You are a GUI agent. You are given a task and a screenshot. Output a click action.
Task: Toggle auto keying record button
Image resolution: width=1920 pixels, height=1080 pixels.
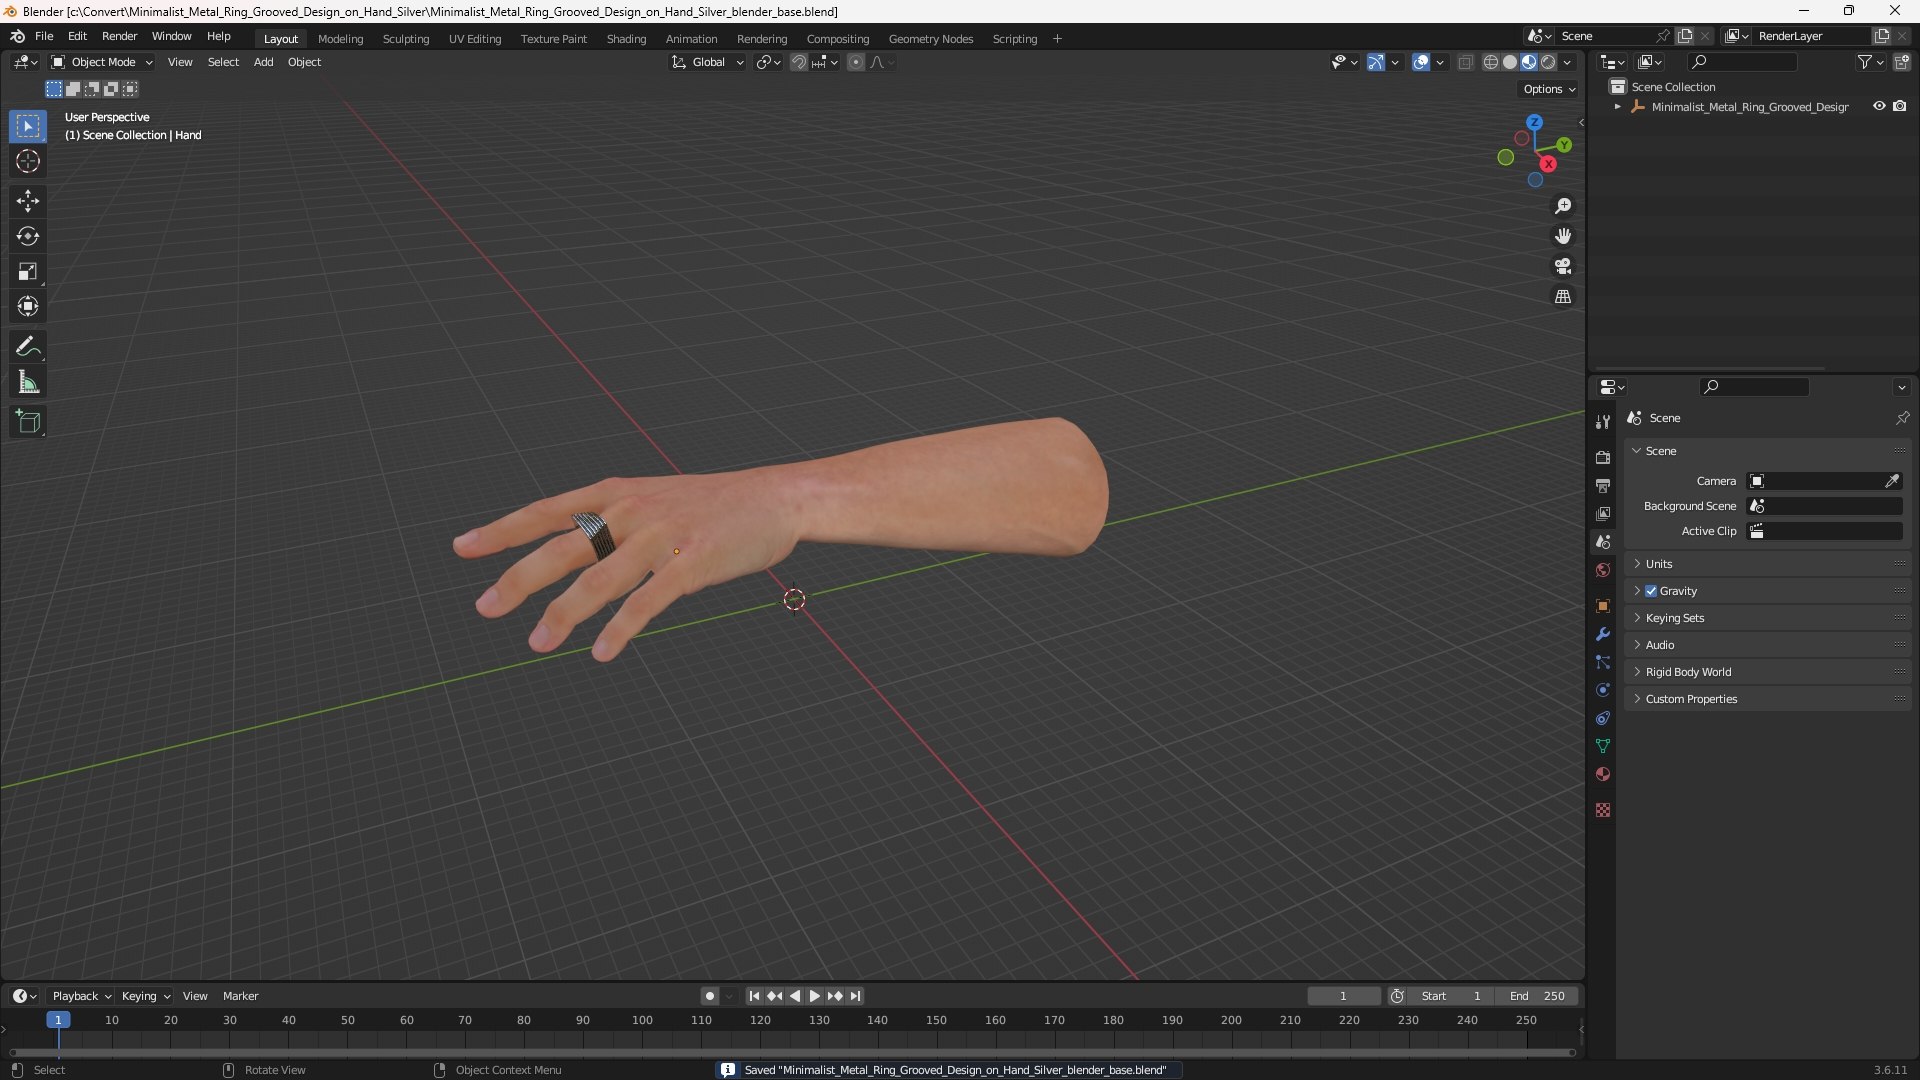coord(710,996)
